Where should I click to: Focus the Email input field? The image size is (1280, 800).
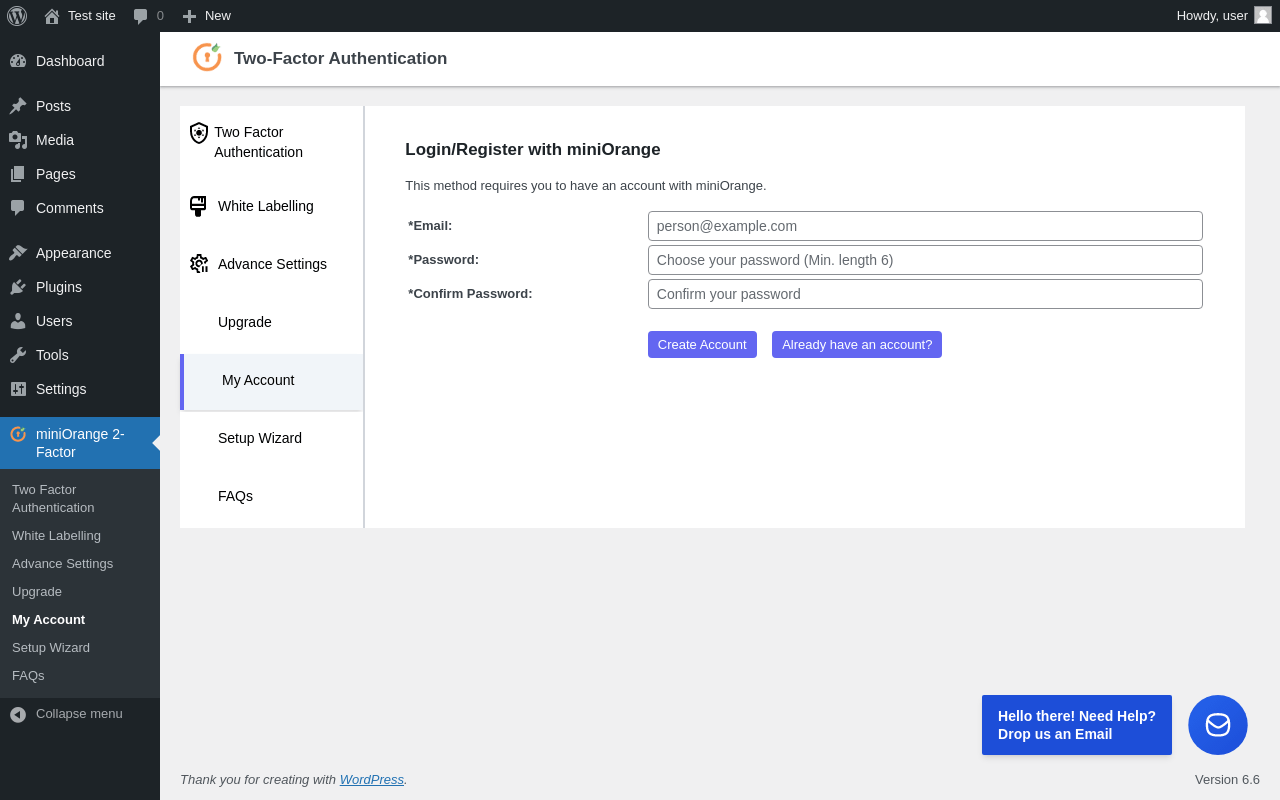tap(924, 226)
